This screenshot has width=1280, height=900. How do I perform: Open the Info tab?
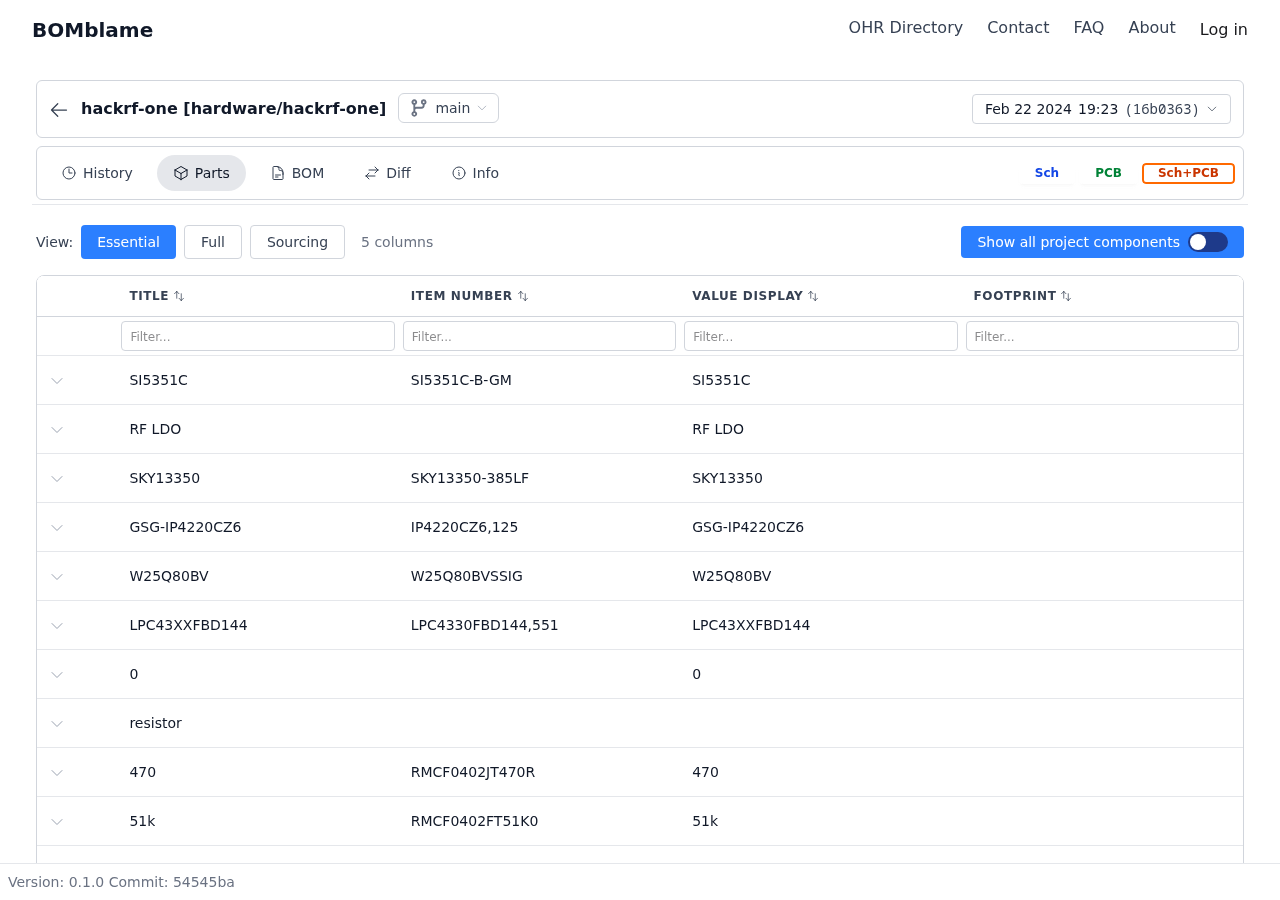coord(475,173)
